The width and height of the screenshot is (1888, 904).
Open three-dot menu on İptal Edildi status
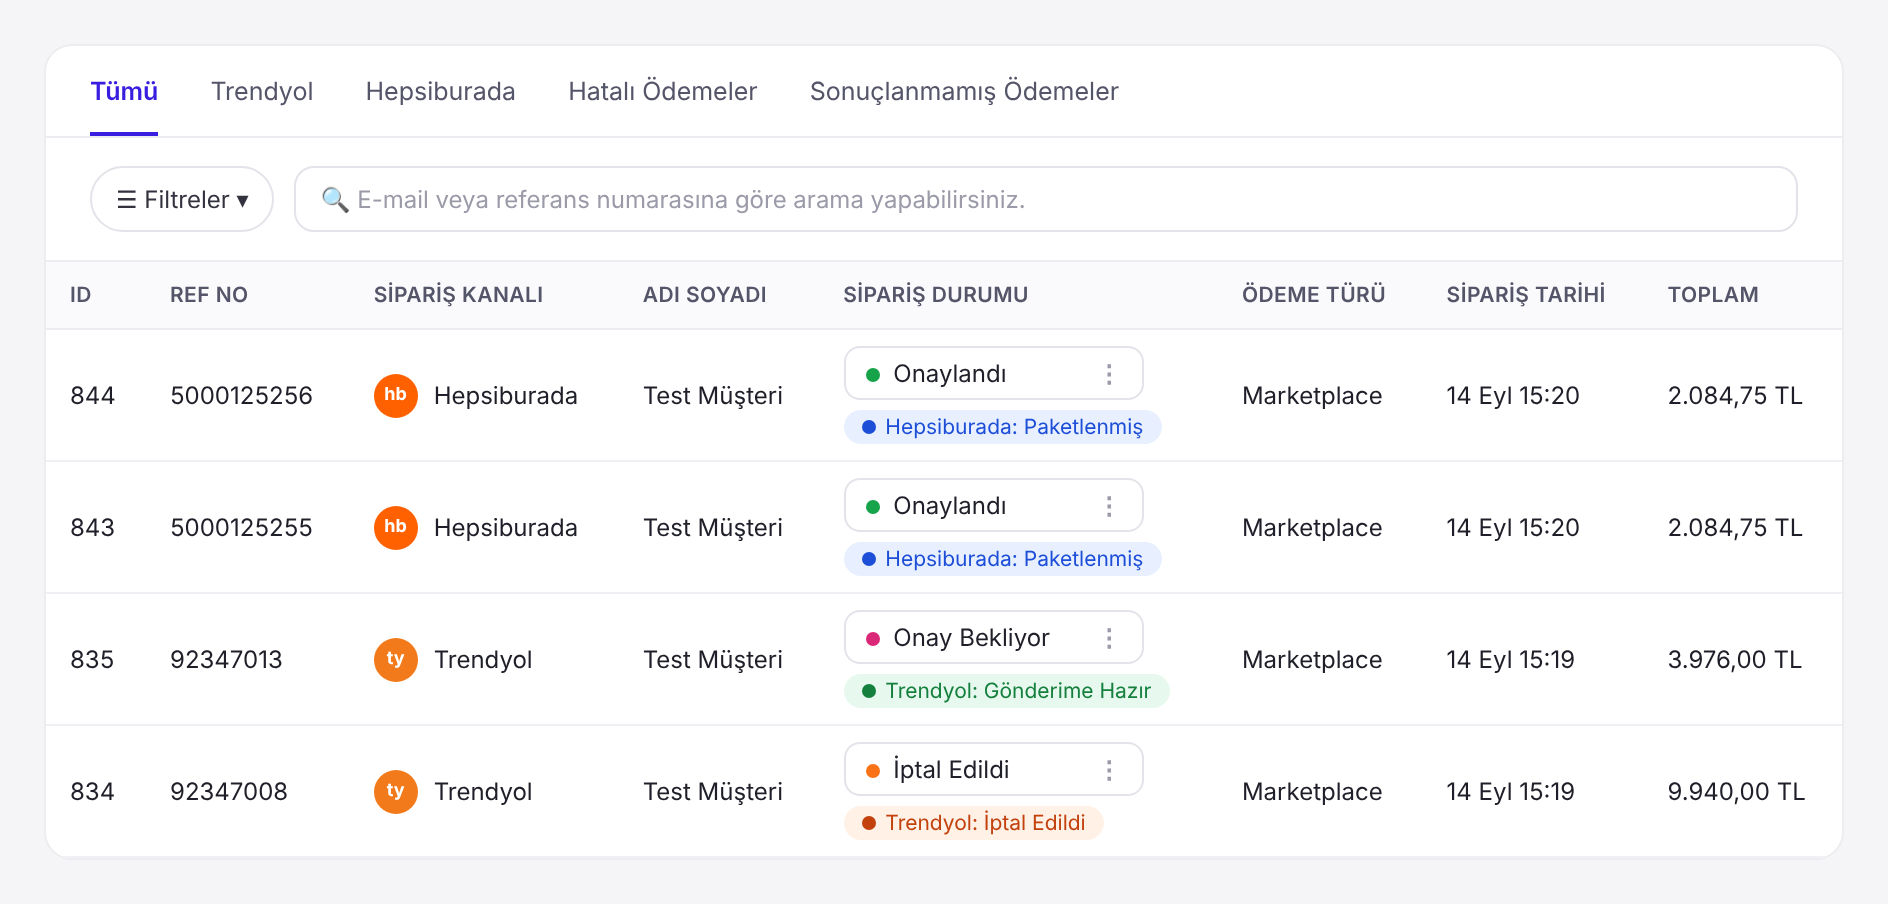(1109, 770)
